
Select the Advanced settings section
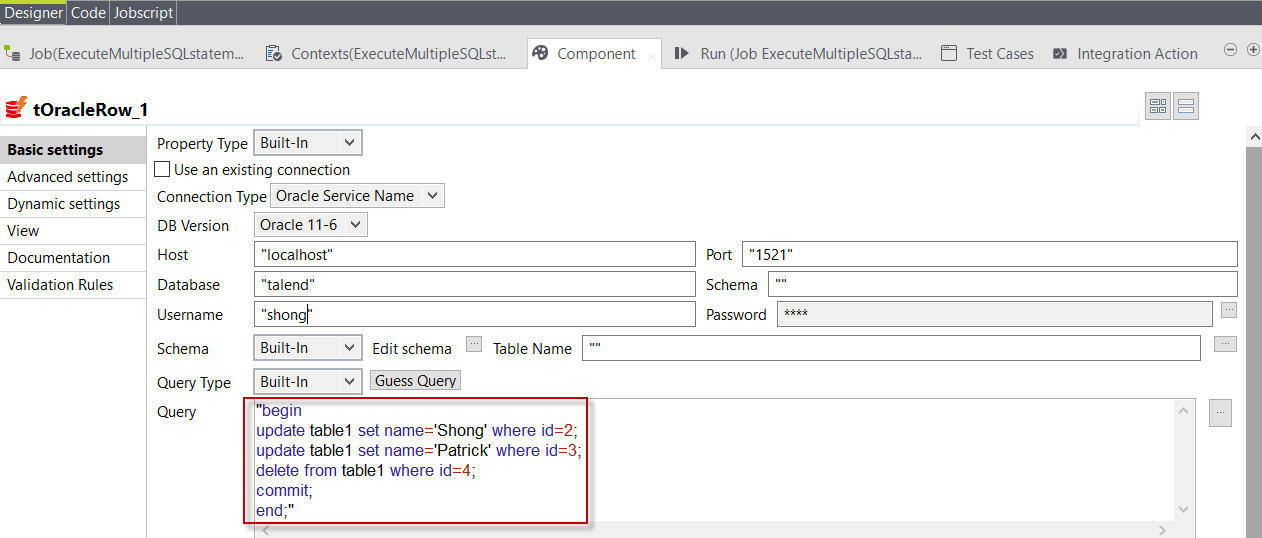pos(68,177)
